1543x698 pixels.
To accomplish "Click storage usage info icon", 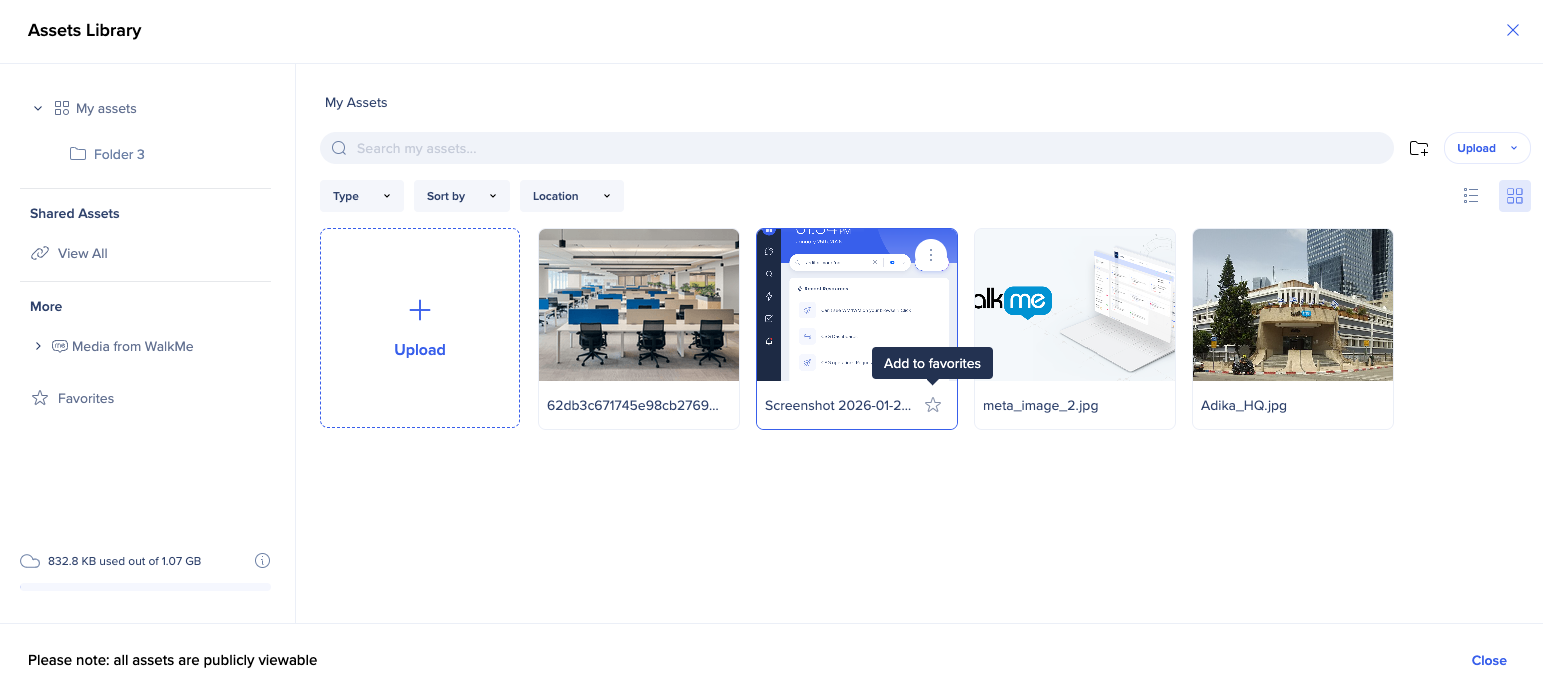I will pos(262,561).
